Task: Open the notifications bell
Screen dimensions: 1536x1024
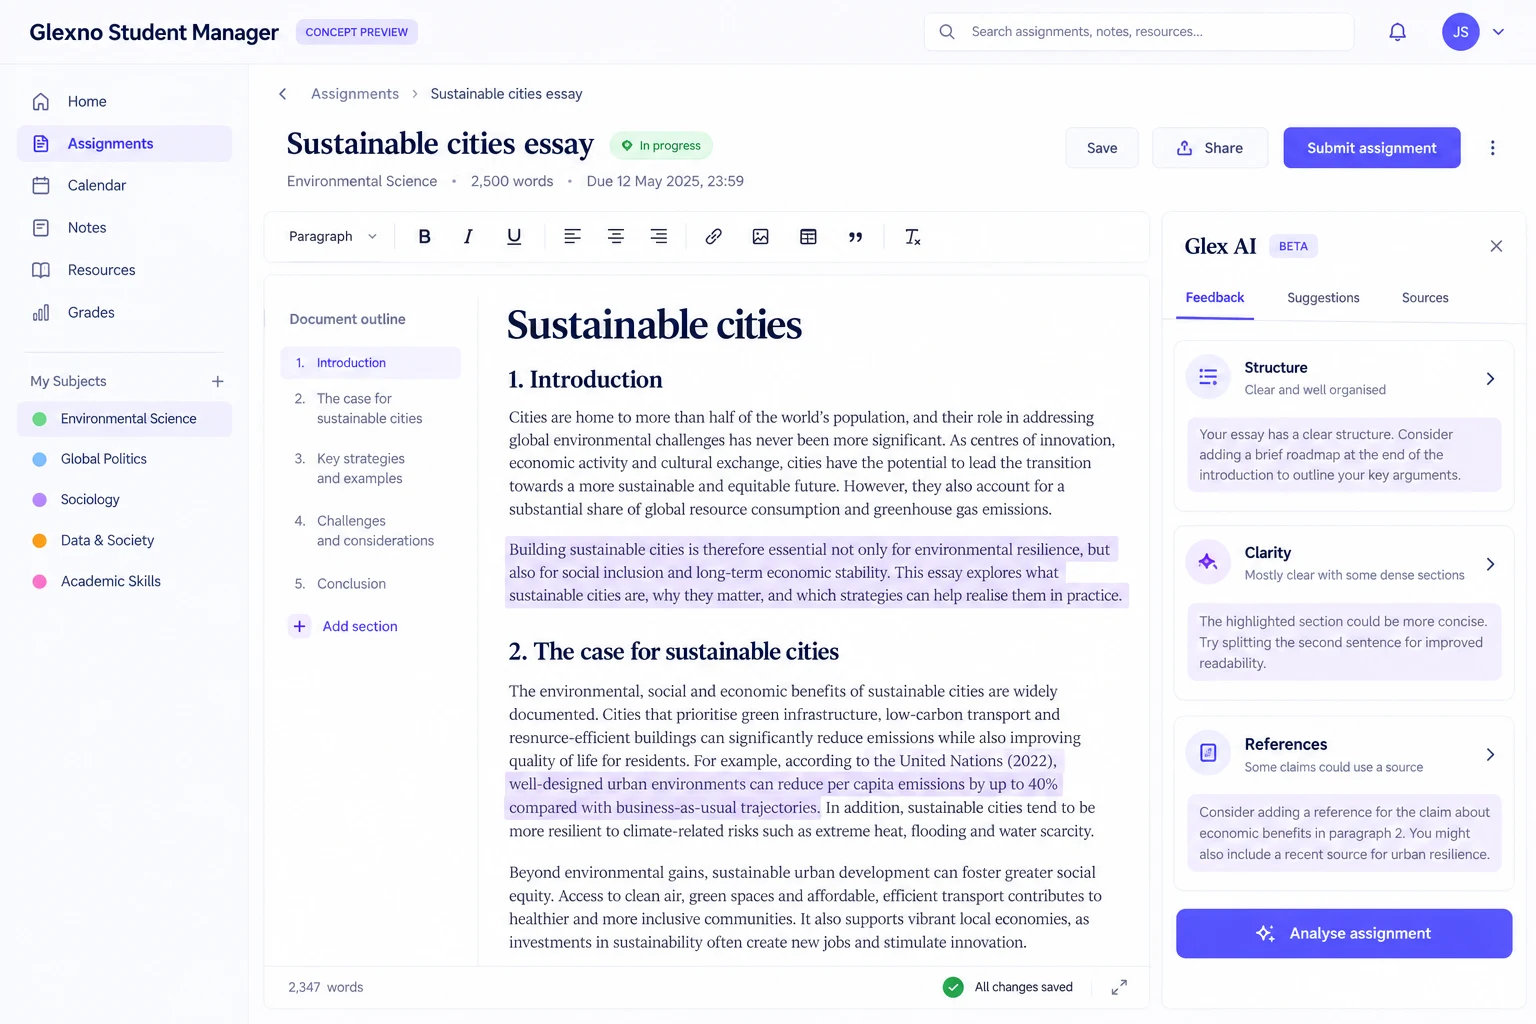Action: [x=1397, y=32]
